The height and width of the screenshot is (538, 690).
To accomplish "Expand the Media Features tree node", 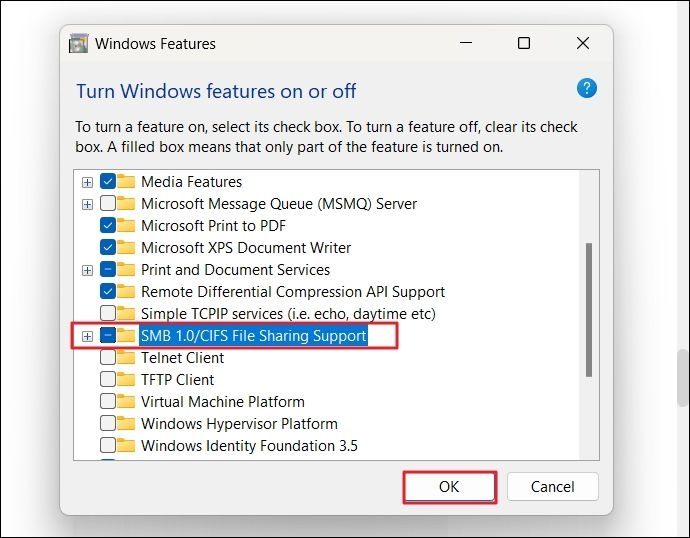I will click(88, 182).
